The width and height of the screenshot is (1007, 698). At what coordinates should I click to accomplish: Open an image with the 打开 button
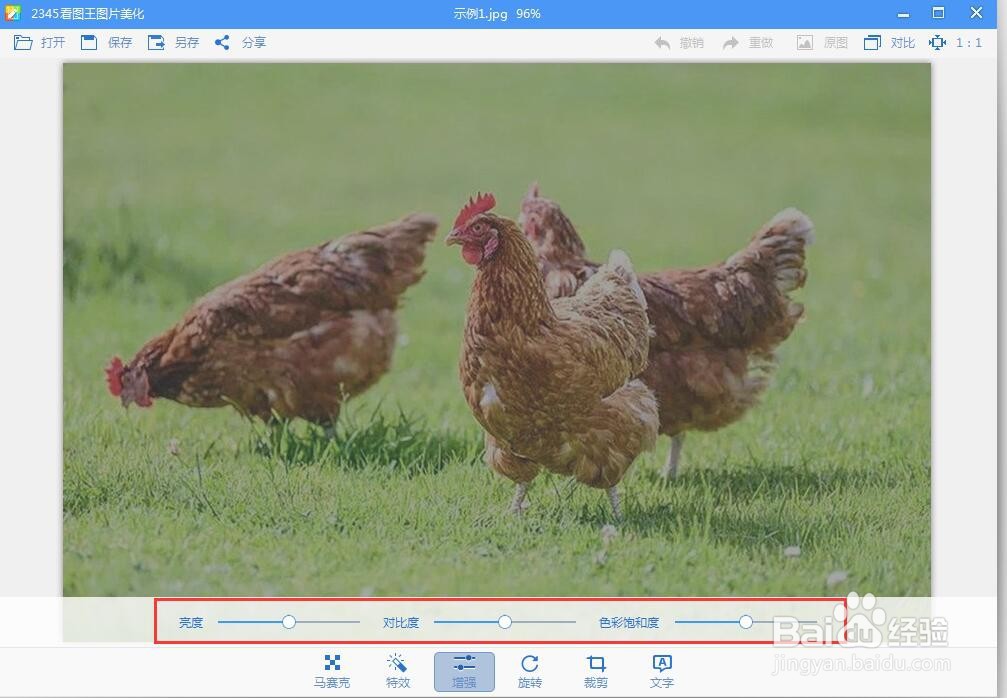point(39,42)
